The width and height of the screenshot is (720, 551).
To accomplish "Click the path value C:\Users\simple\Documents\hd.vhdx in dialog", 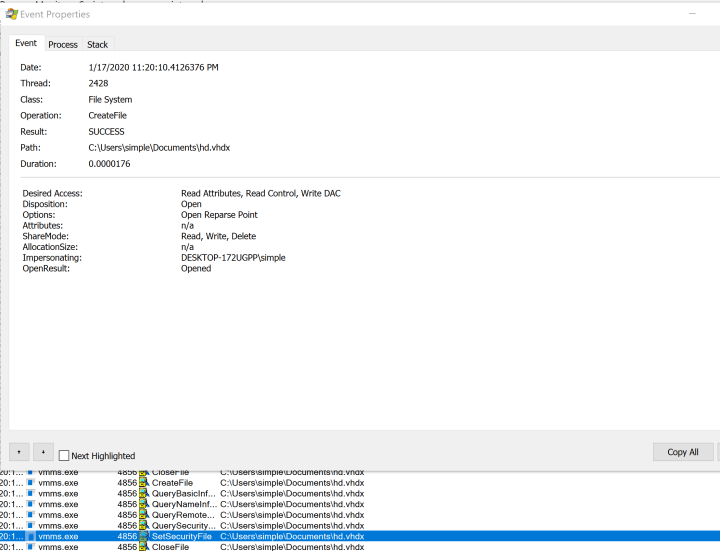I will 158,148.
